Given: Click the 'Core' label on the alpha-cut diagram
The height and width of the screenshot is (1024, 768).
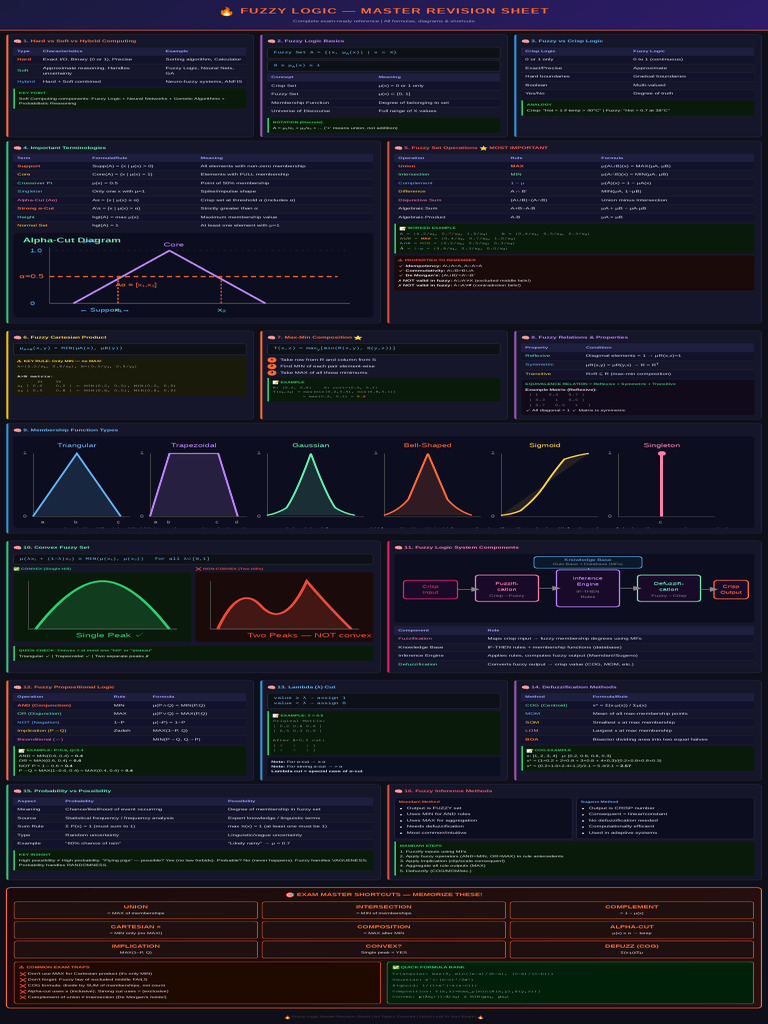Looking at the screenshot, I should 174,245.
